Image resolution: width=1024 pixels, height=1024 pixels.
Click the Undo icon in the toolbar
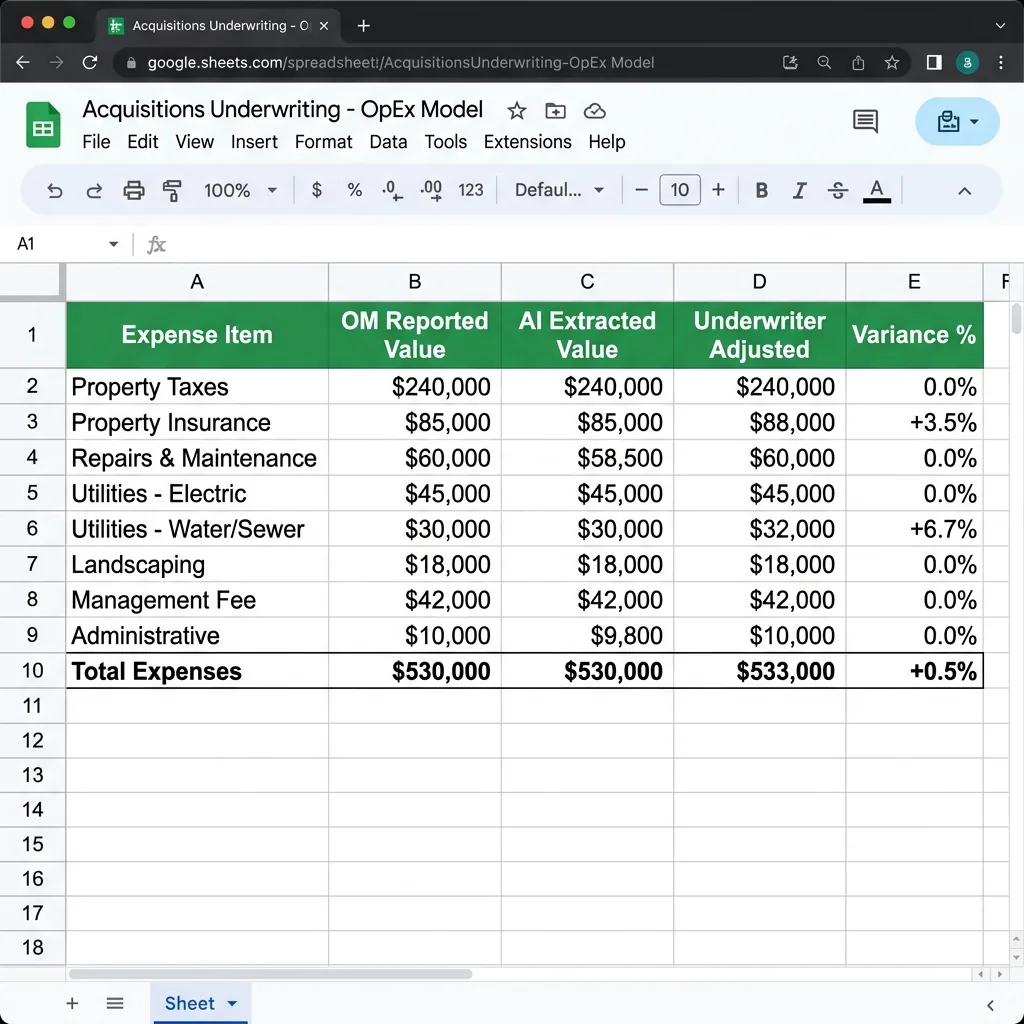[55, 191]
